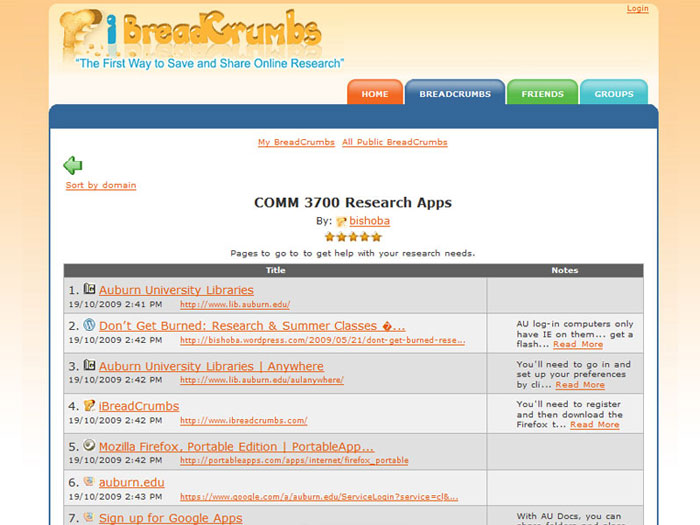This screenshot has width=700, height=525.
Task: Click the description text about research needs
Action: [353, 254]
